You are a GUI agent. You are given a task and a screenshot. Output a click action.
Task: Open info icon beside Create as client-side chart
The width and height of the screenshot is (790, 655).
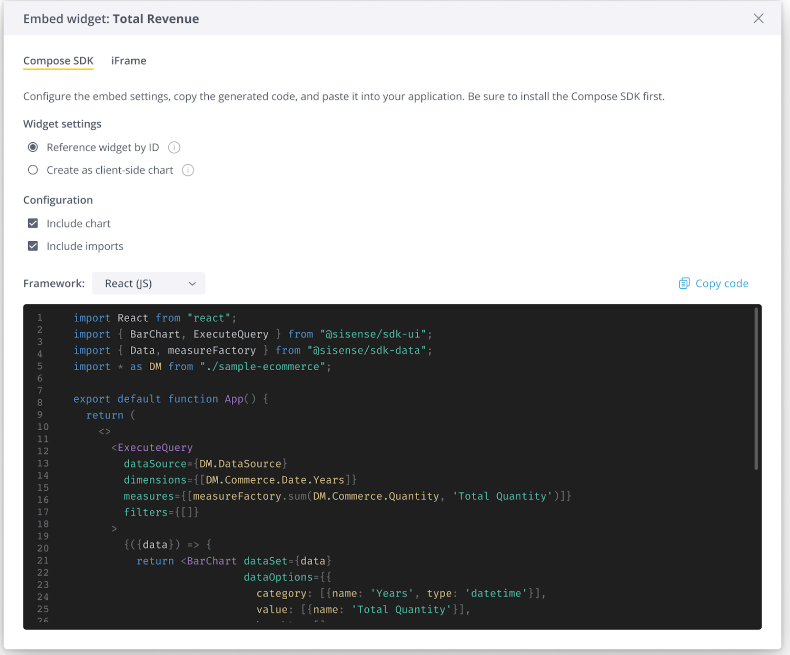[188, 170]
